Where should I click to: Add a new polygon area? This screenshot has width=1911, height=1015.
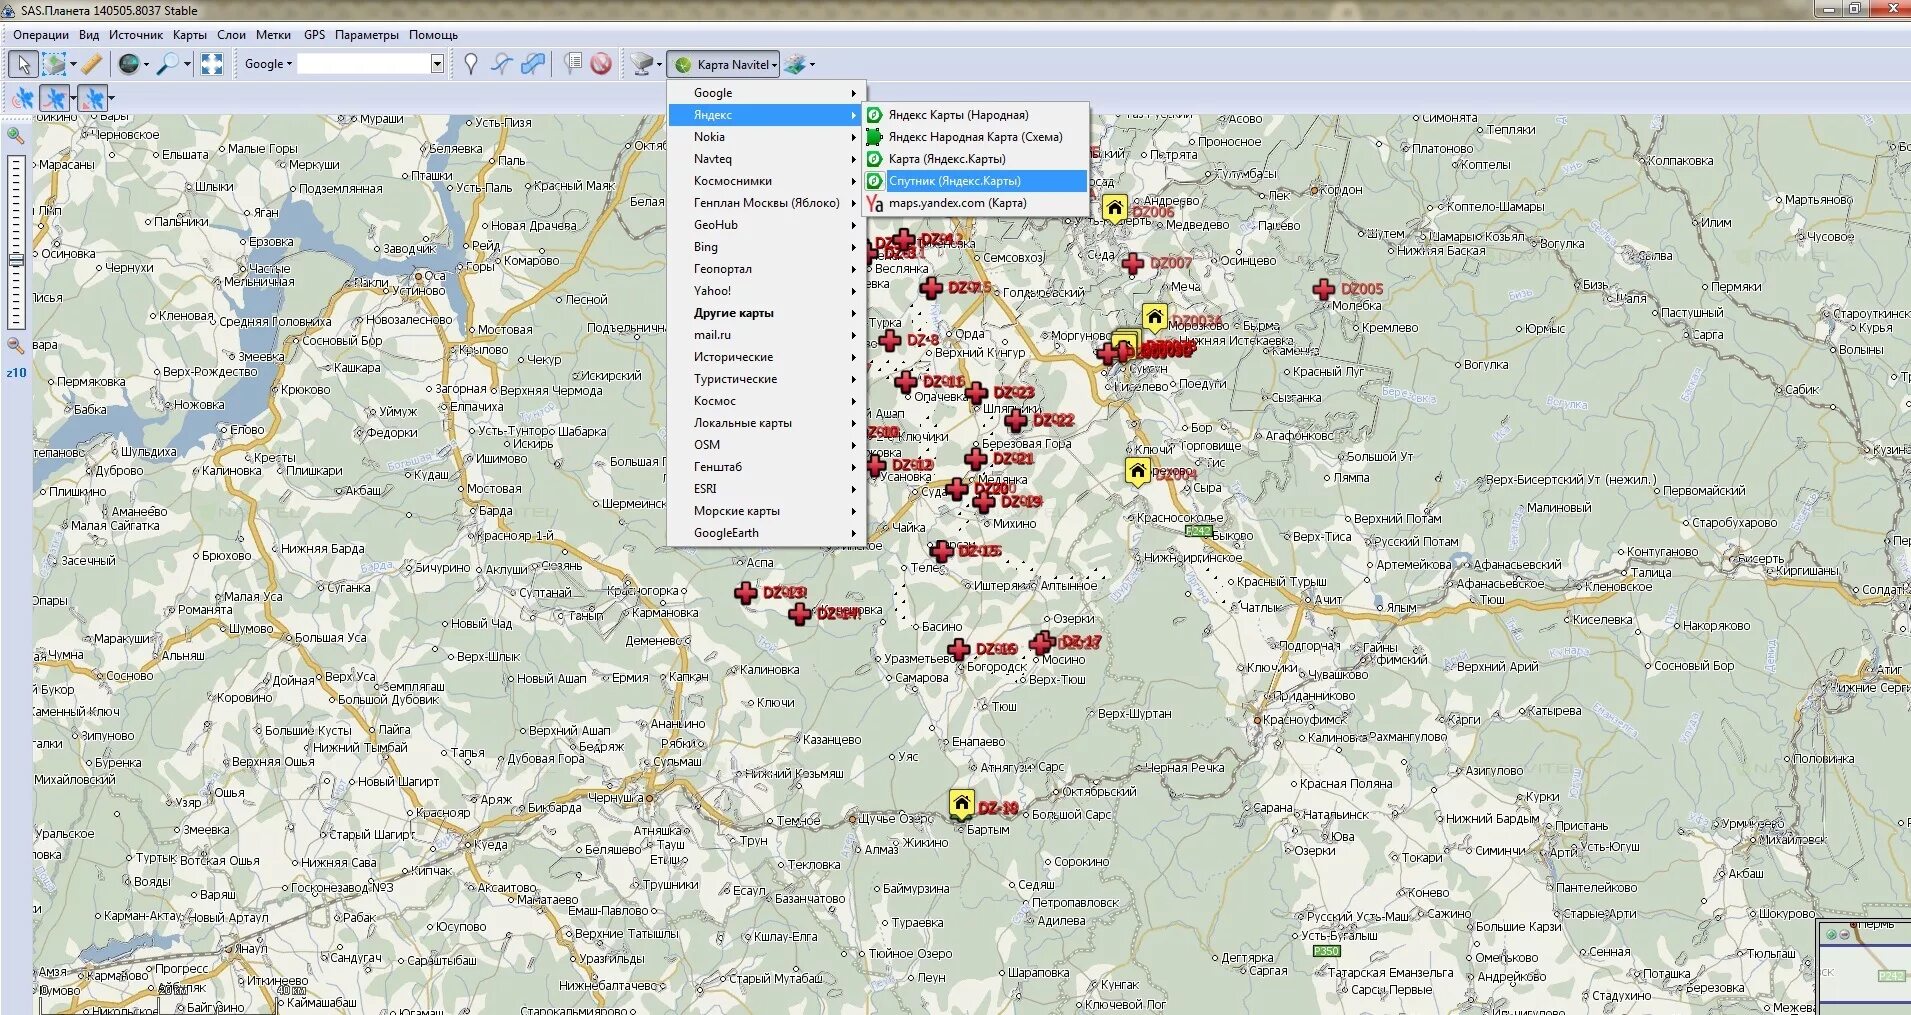533,64
